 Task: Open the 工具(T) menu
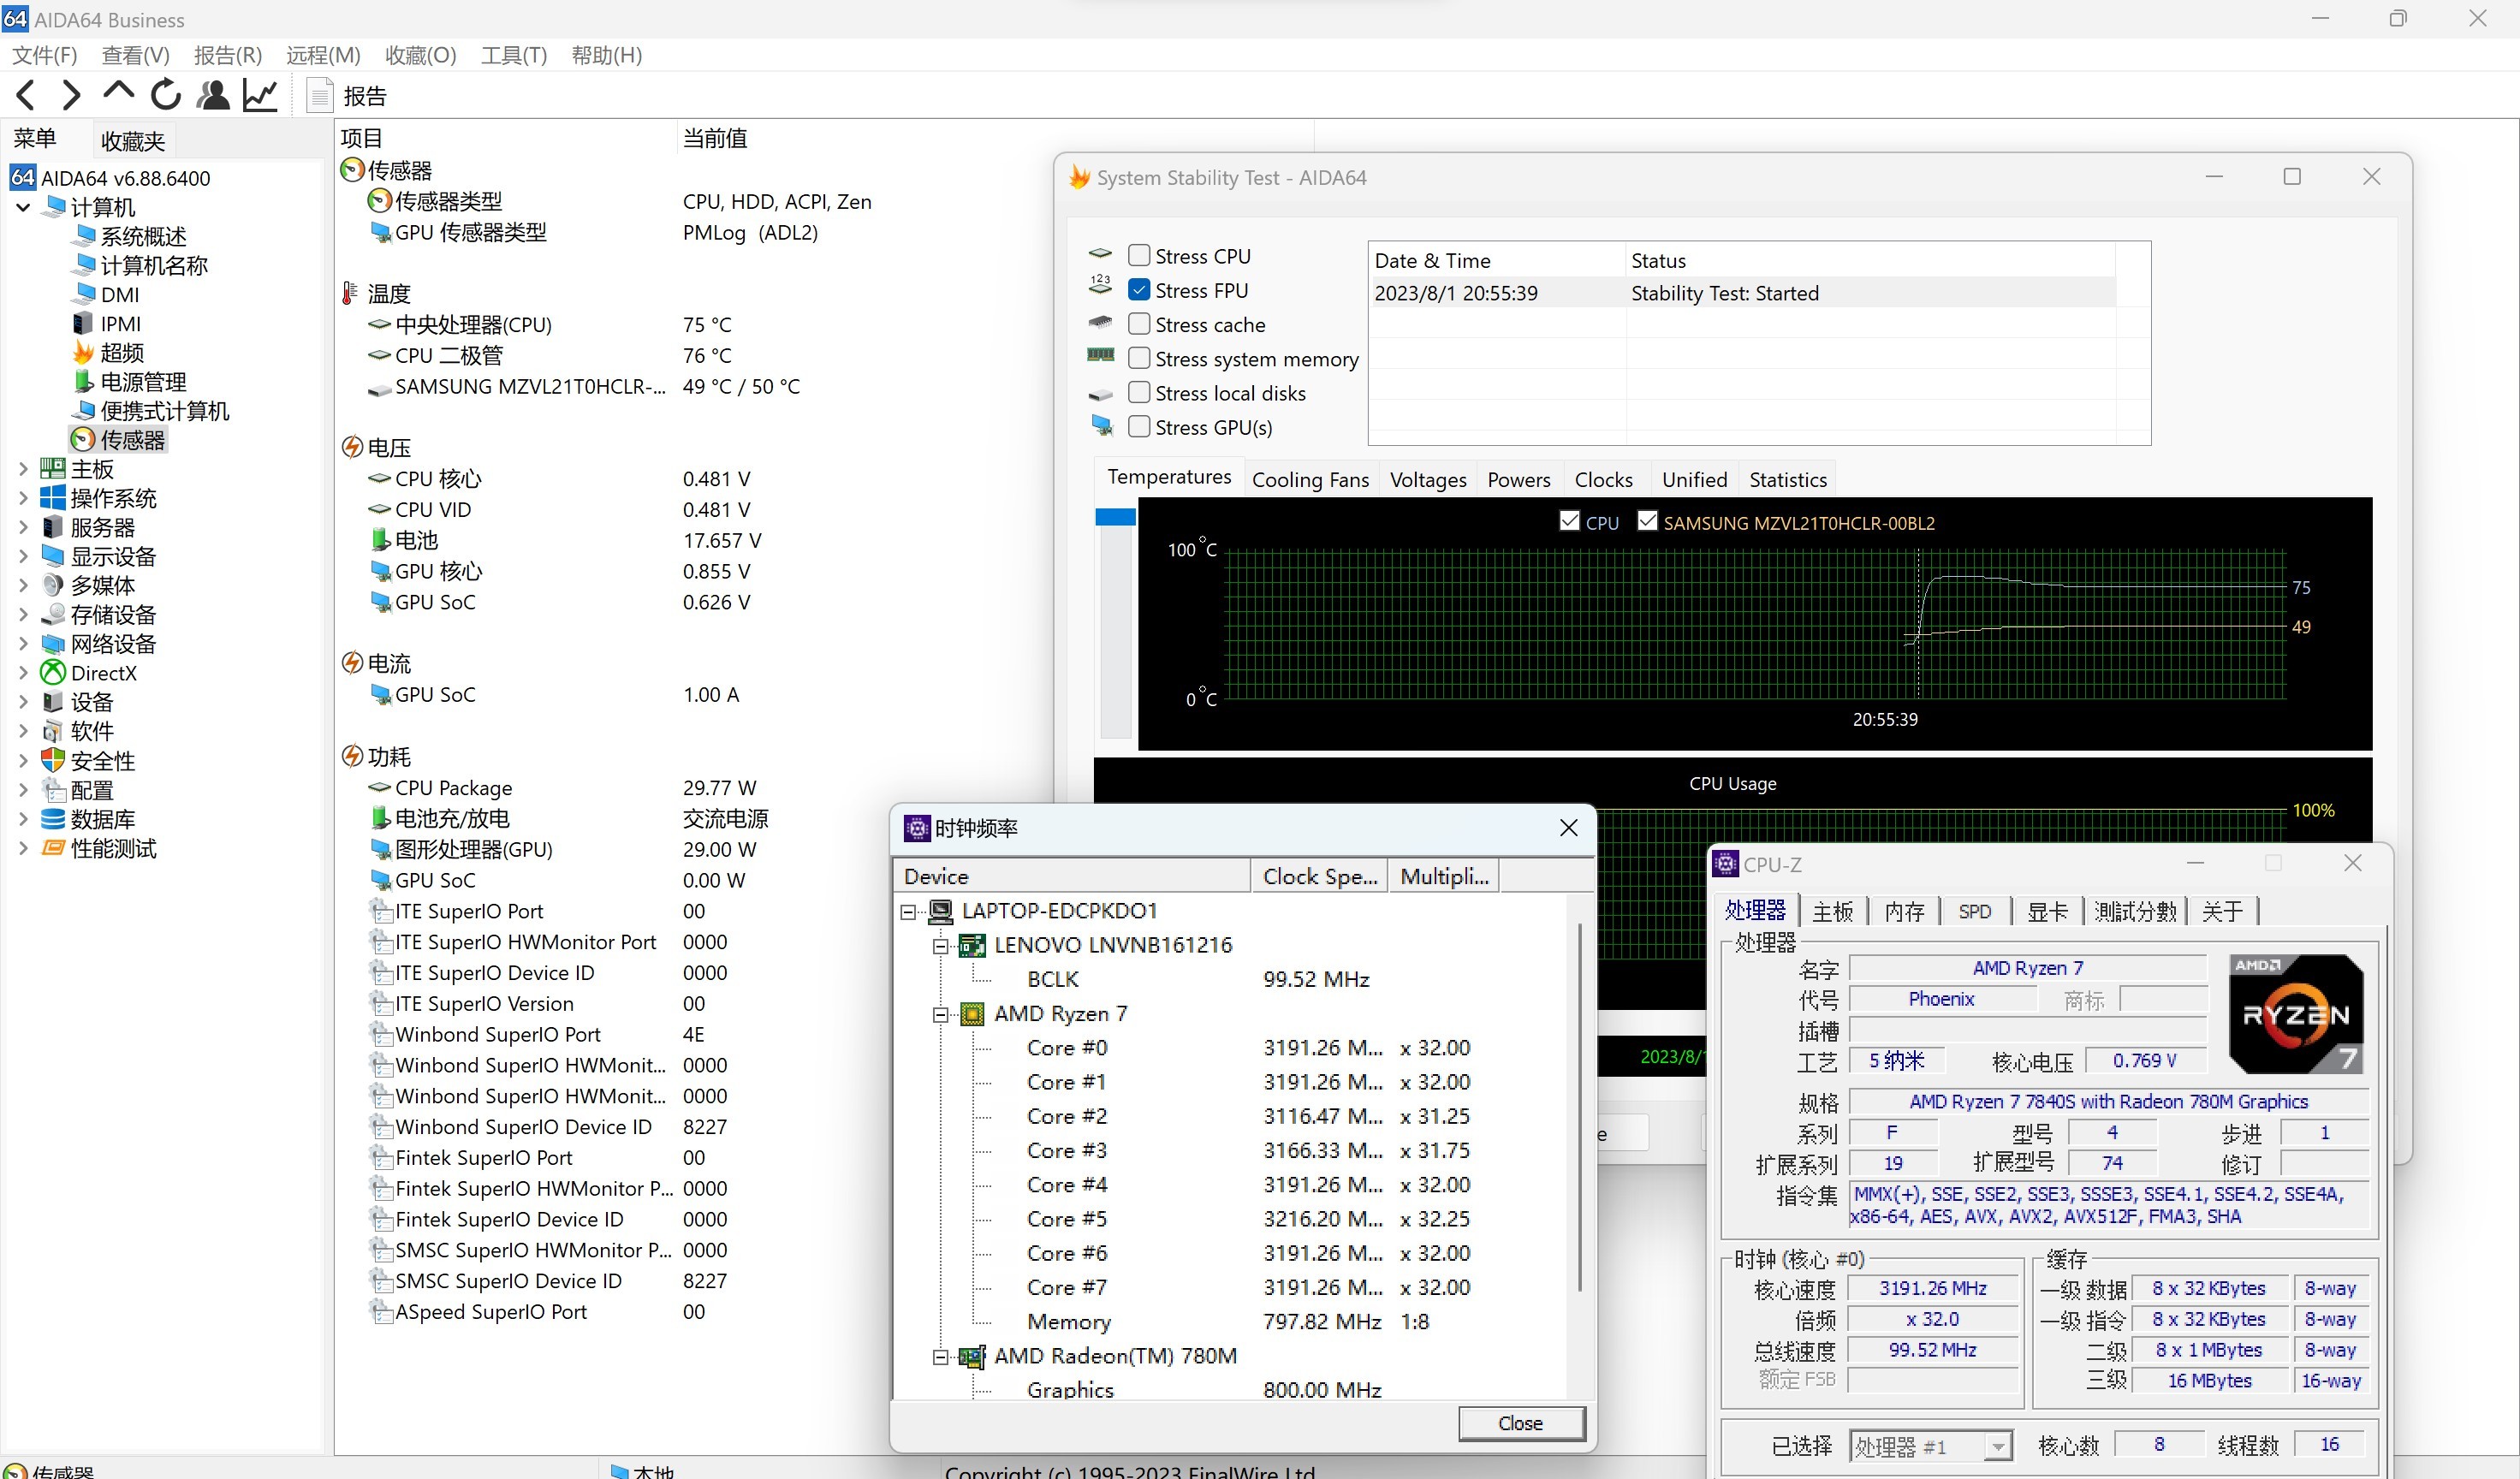point(513,55)
